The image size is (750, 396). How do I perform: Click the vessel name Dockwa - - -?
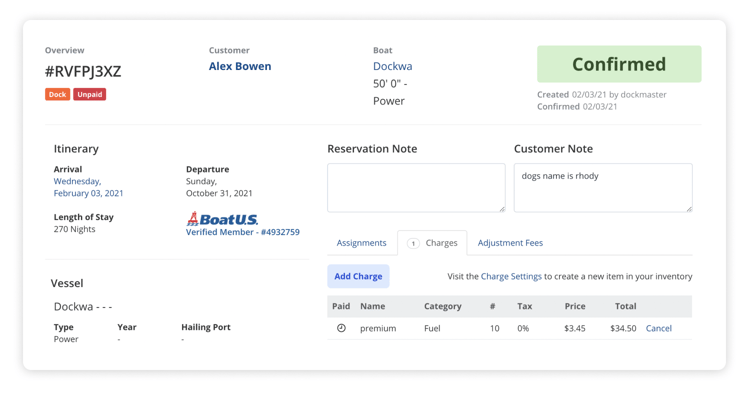coord(83,307)
